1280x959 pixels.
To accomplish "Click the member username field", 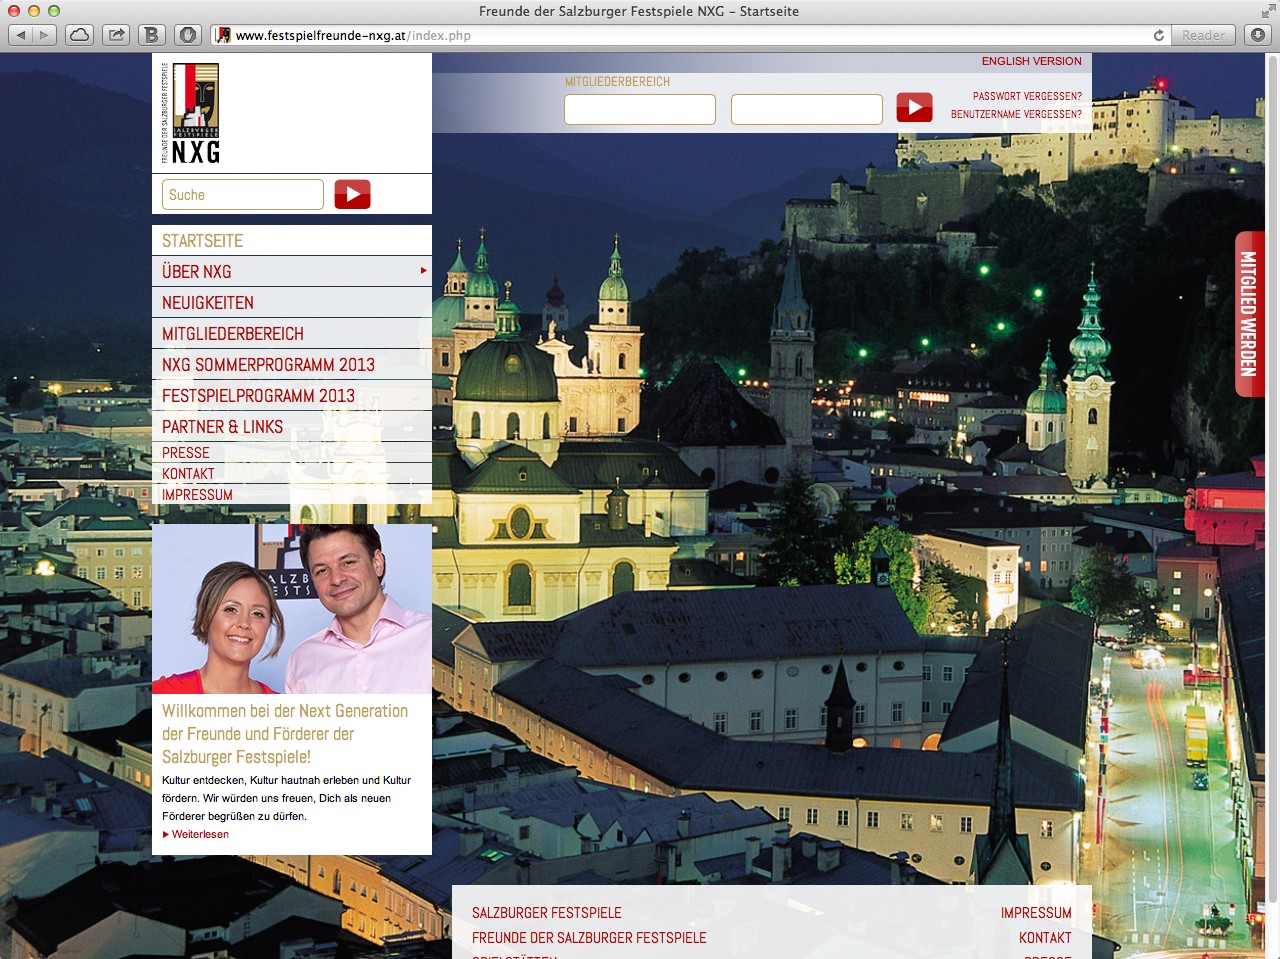I will 640,109.
